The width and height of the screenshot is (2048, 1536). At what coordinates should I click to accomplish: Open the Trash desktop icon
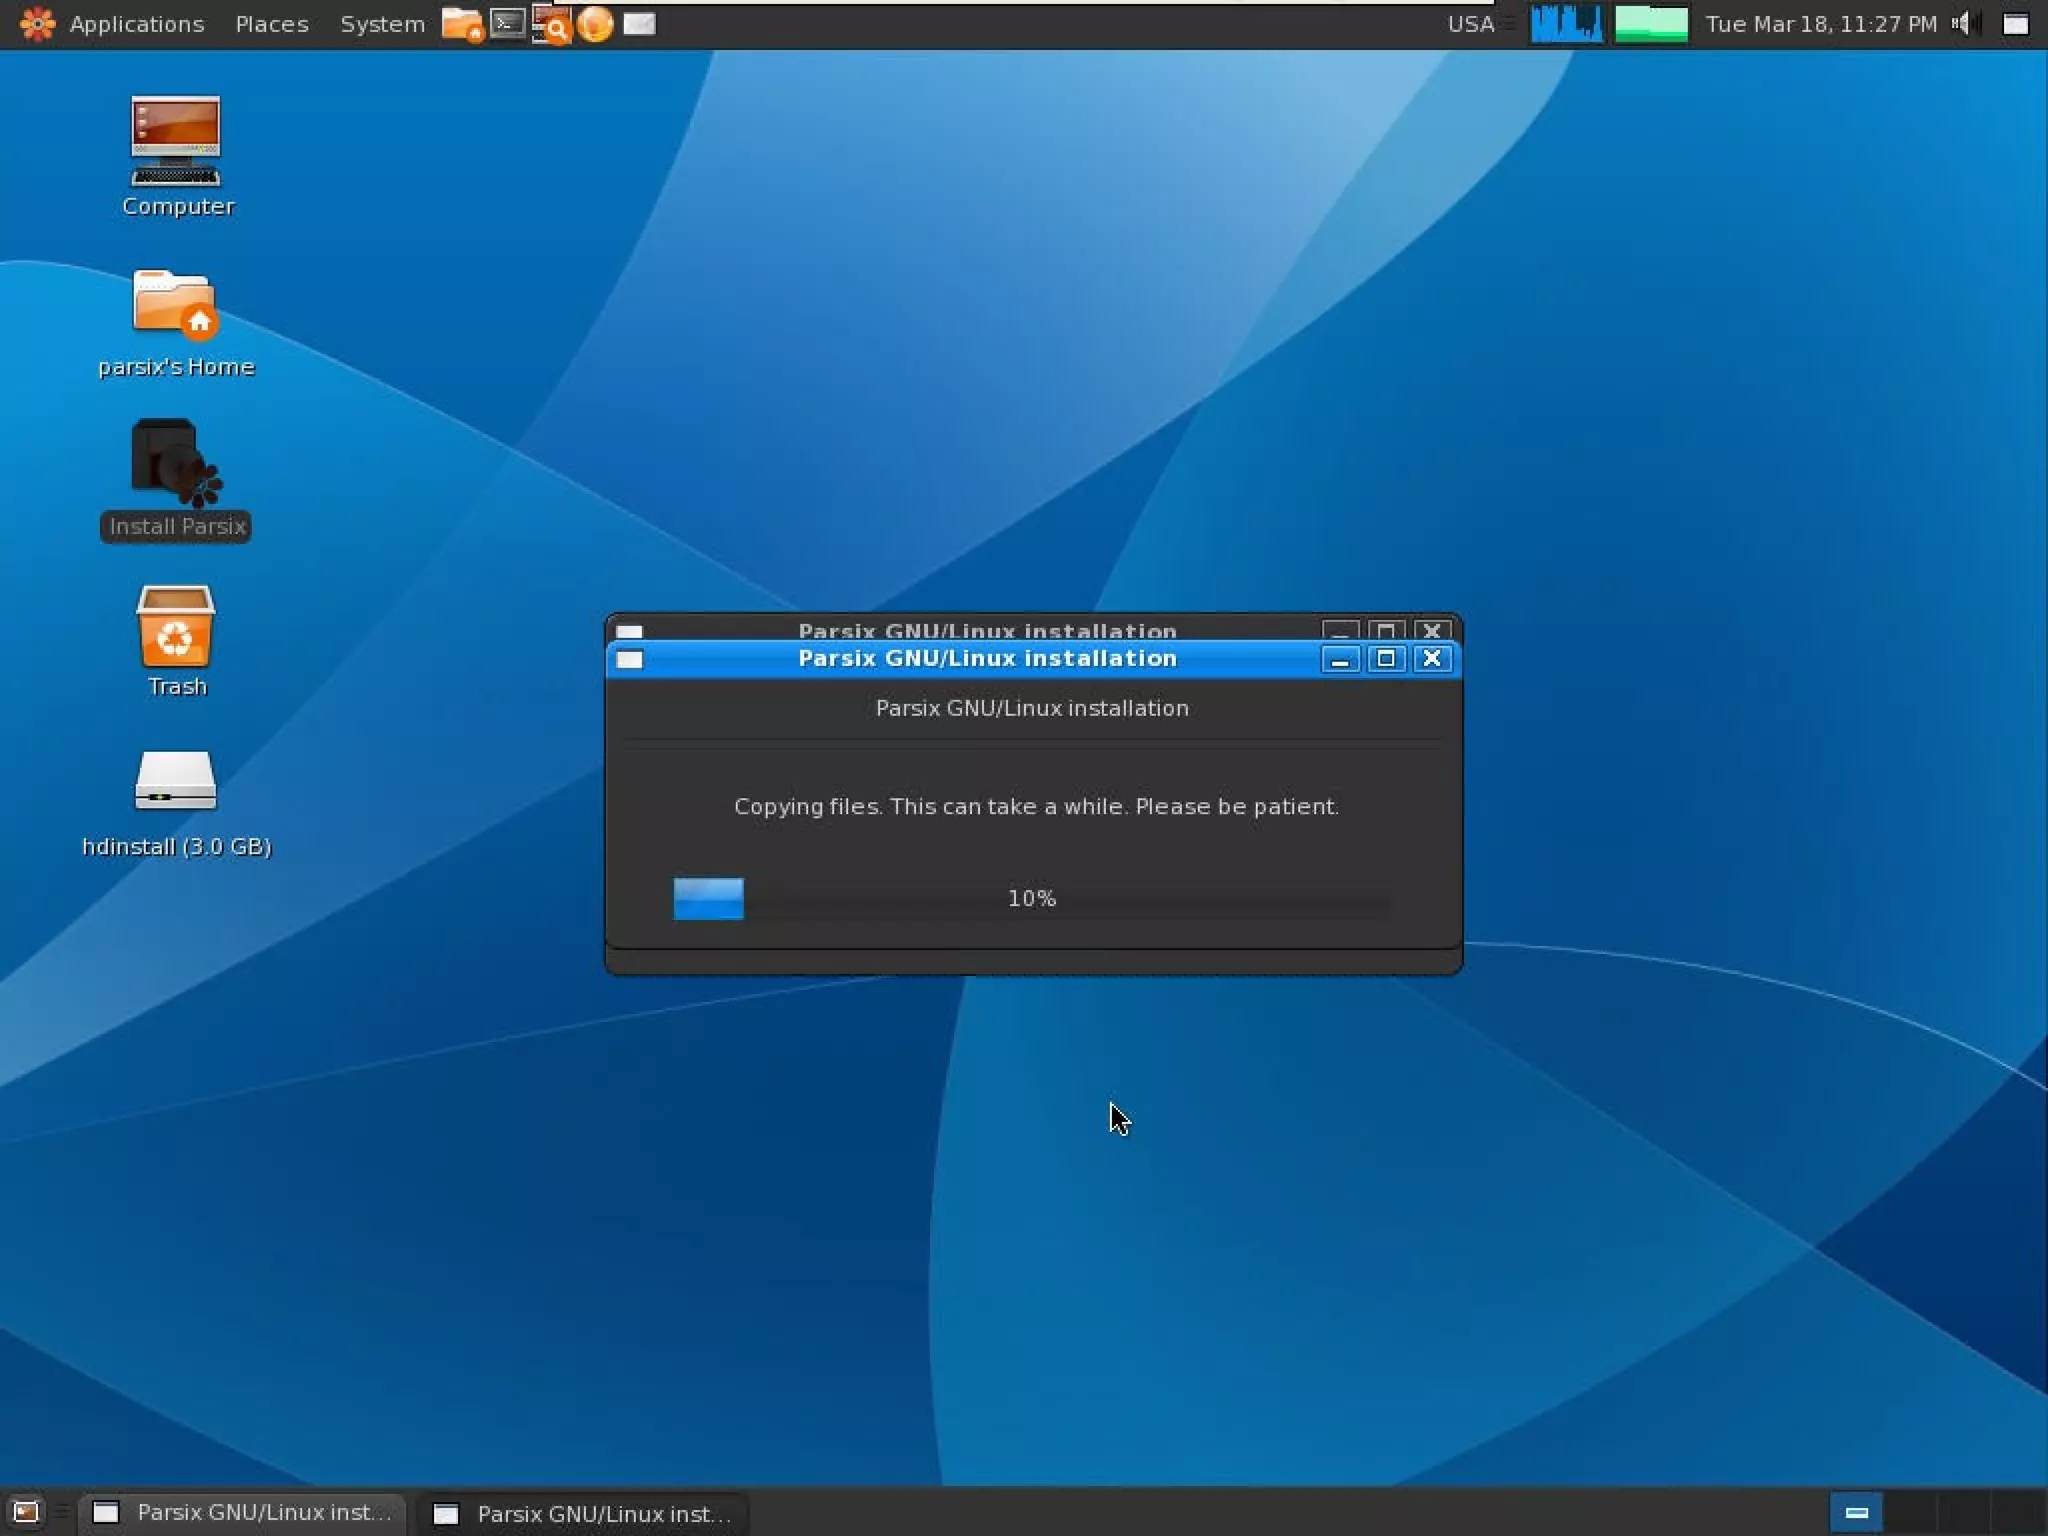[x=176, y=626]
